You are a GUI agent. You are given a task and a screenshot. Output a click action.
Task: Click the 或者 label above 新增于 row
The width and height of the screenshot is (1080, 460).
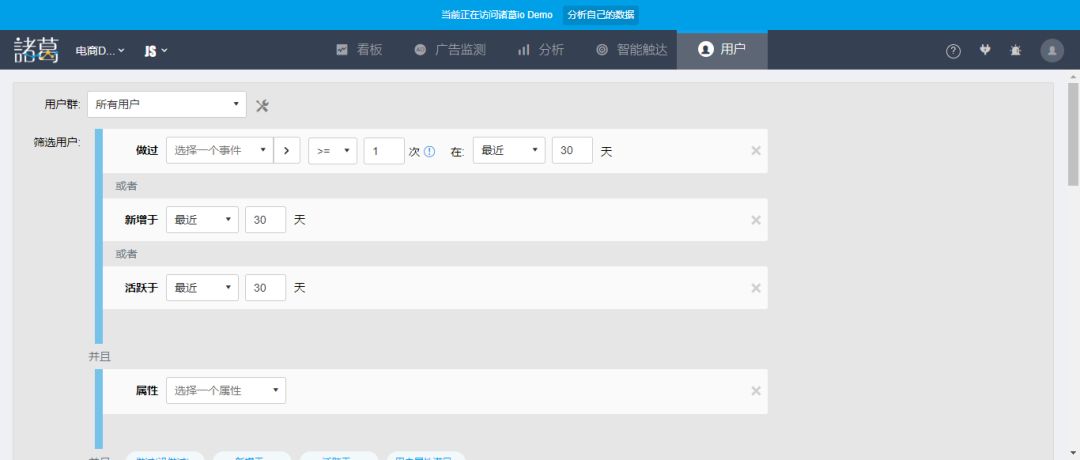coord(126,186)
